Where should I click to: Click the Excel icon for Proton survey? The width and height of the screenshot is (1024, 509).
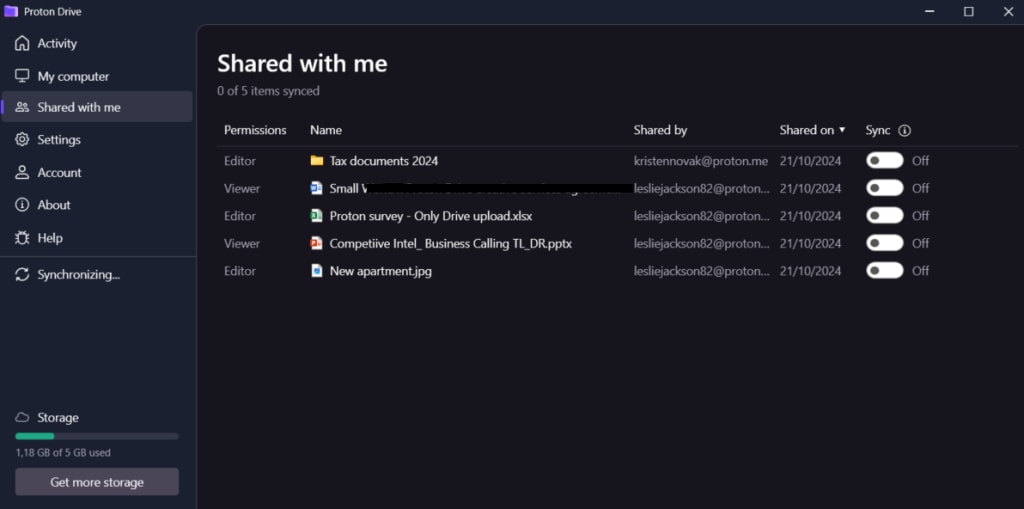point(317,216)
